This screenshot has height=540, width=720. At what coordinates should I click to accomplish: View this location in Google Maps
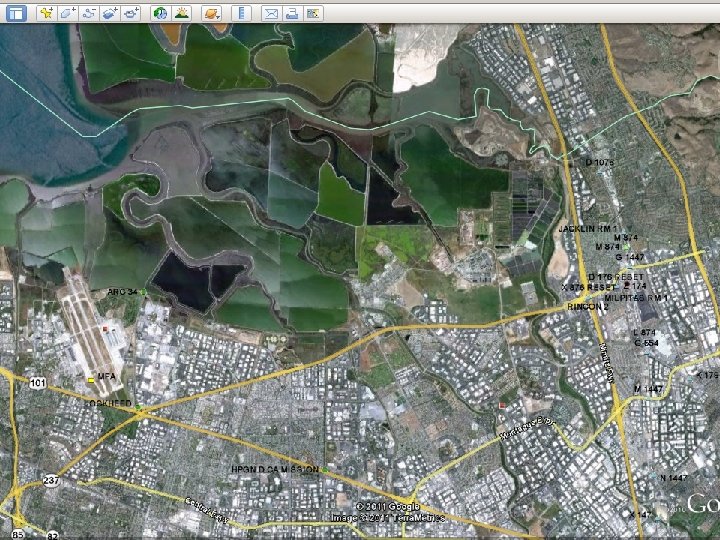pyautogui.click(x=313, y=13)
